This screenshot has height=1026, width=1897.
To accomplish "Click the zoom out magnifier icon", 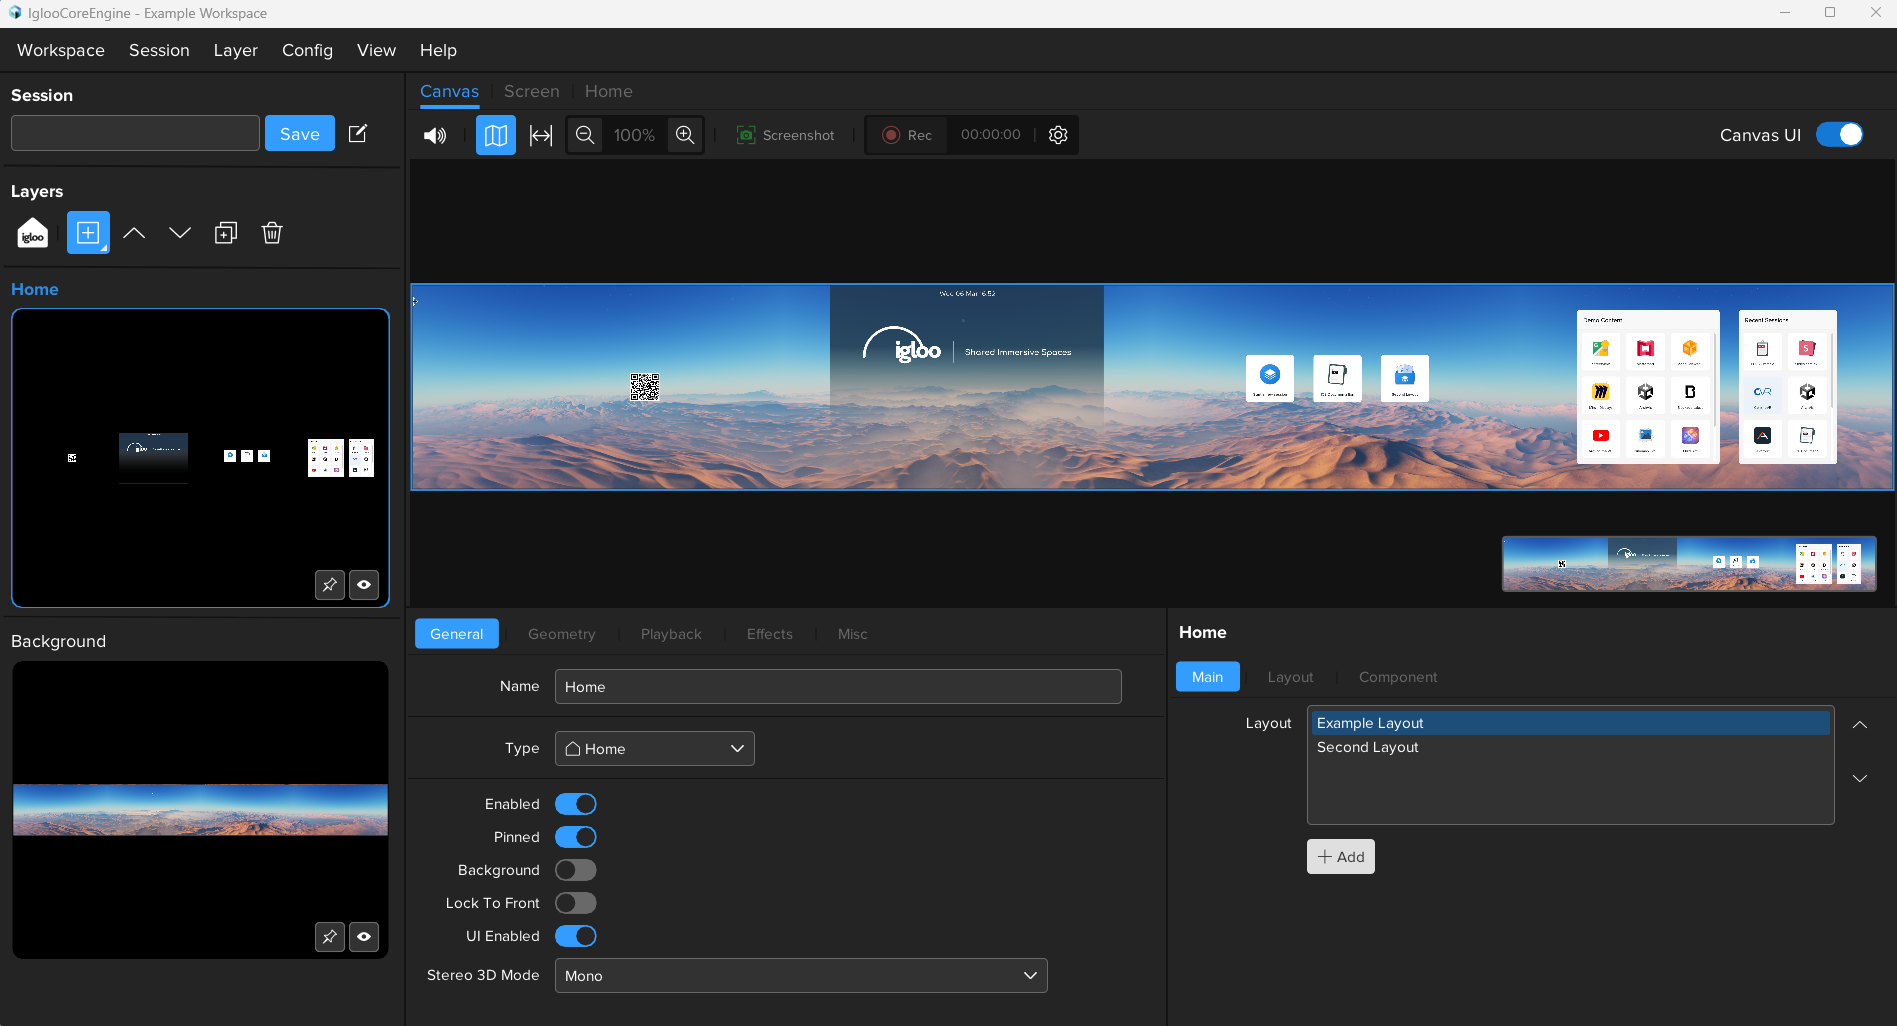I will pos(584,135).
